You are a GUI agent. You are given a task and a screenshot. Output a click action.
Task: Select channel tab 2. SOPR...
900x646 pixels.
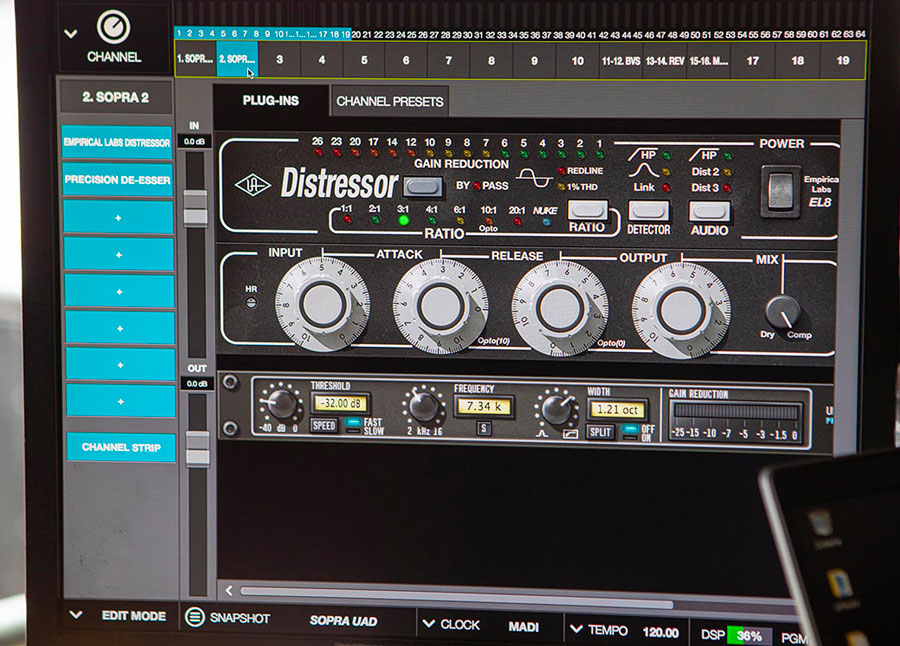tap(237, 59)
